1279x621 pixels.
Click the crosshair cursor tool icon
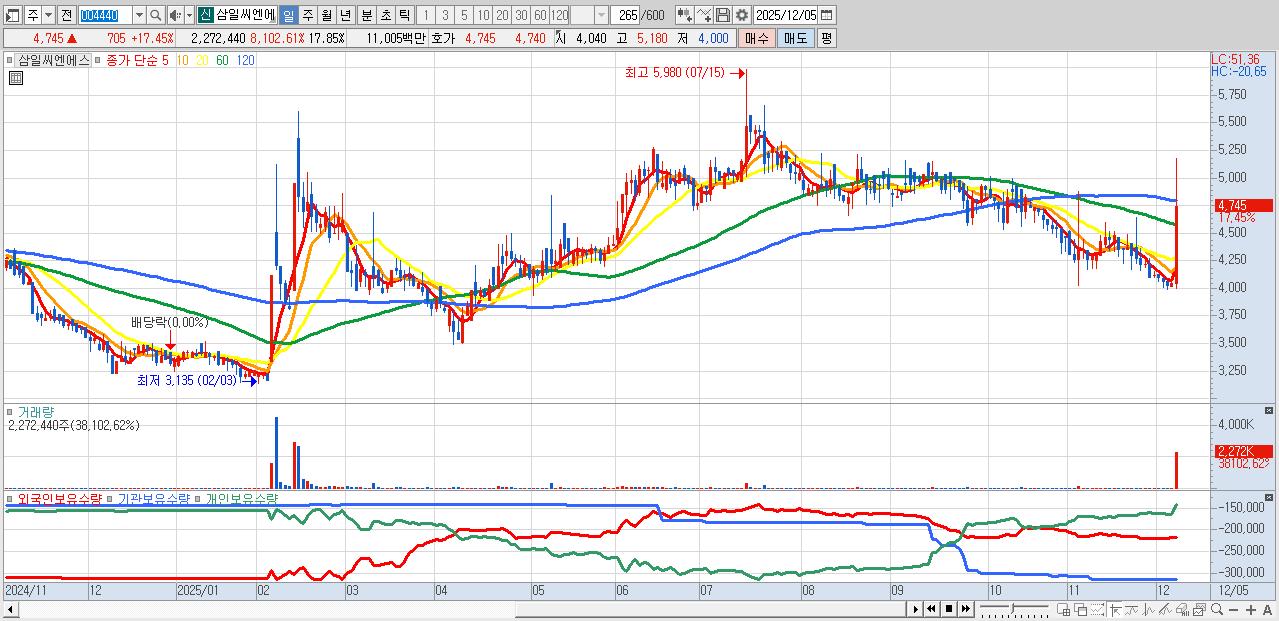point(1115,610)
